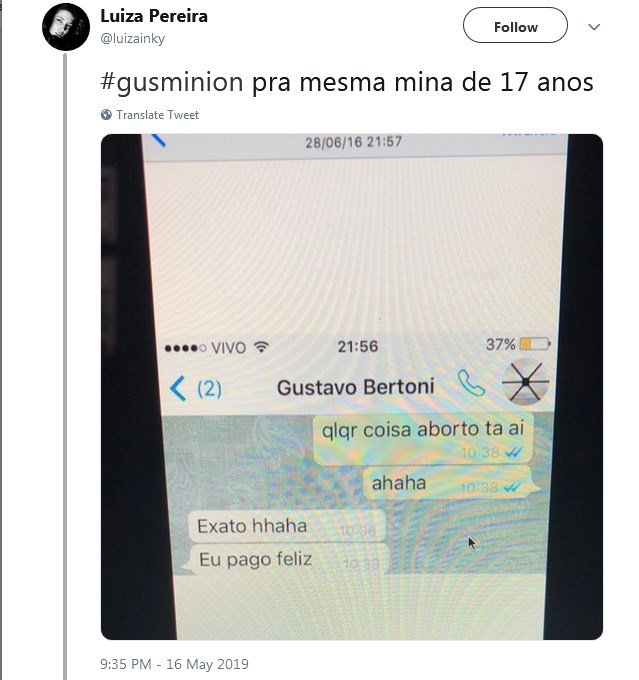Tap the blue back chevron in chat header
The image size is (639, 680).
(x=177, y=388)
